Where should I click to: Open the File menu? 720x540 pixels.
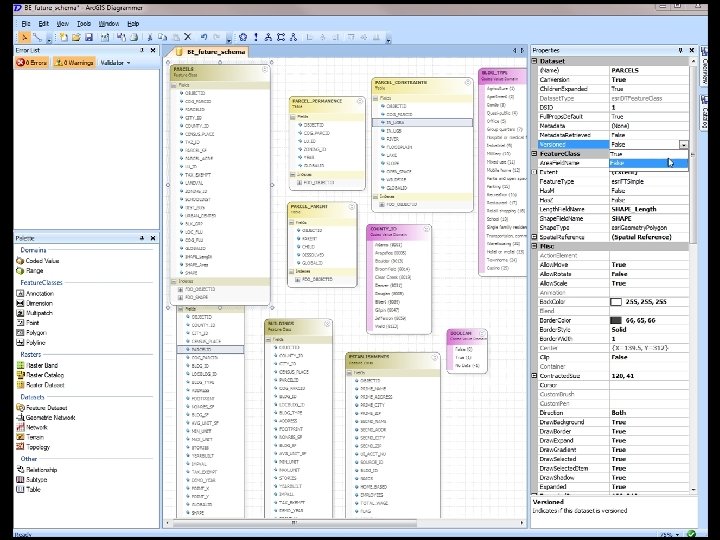point(26,23)
